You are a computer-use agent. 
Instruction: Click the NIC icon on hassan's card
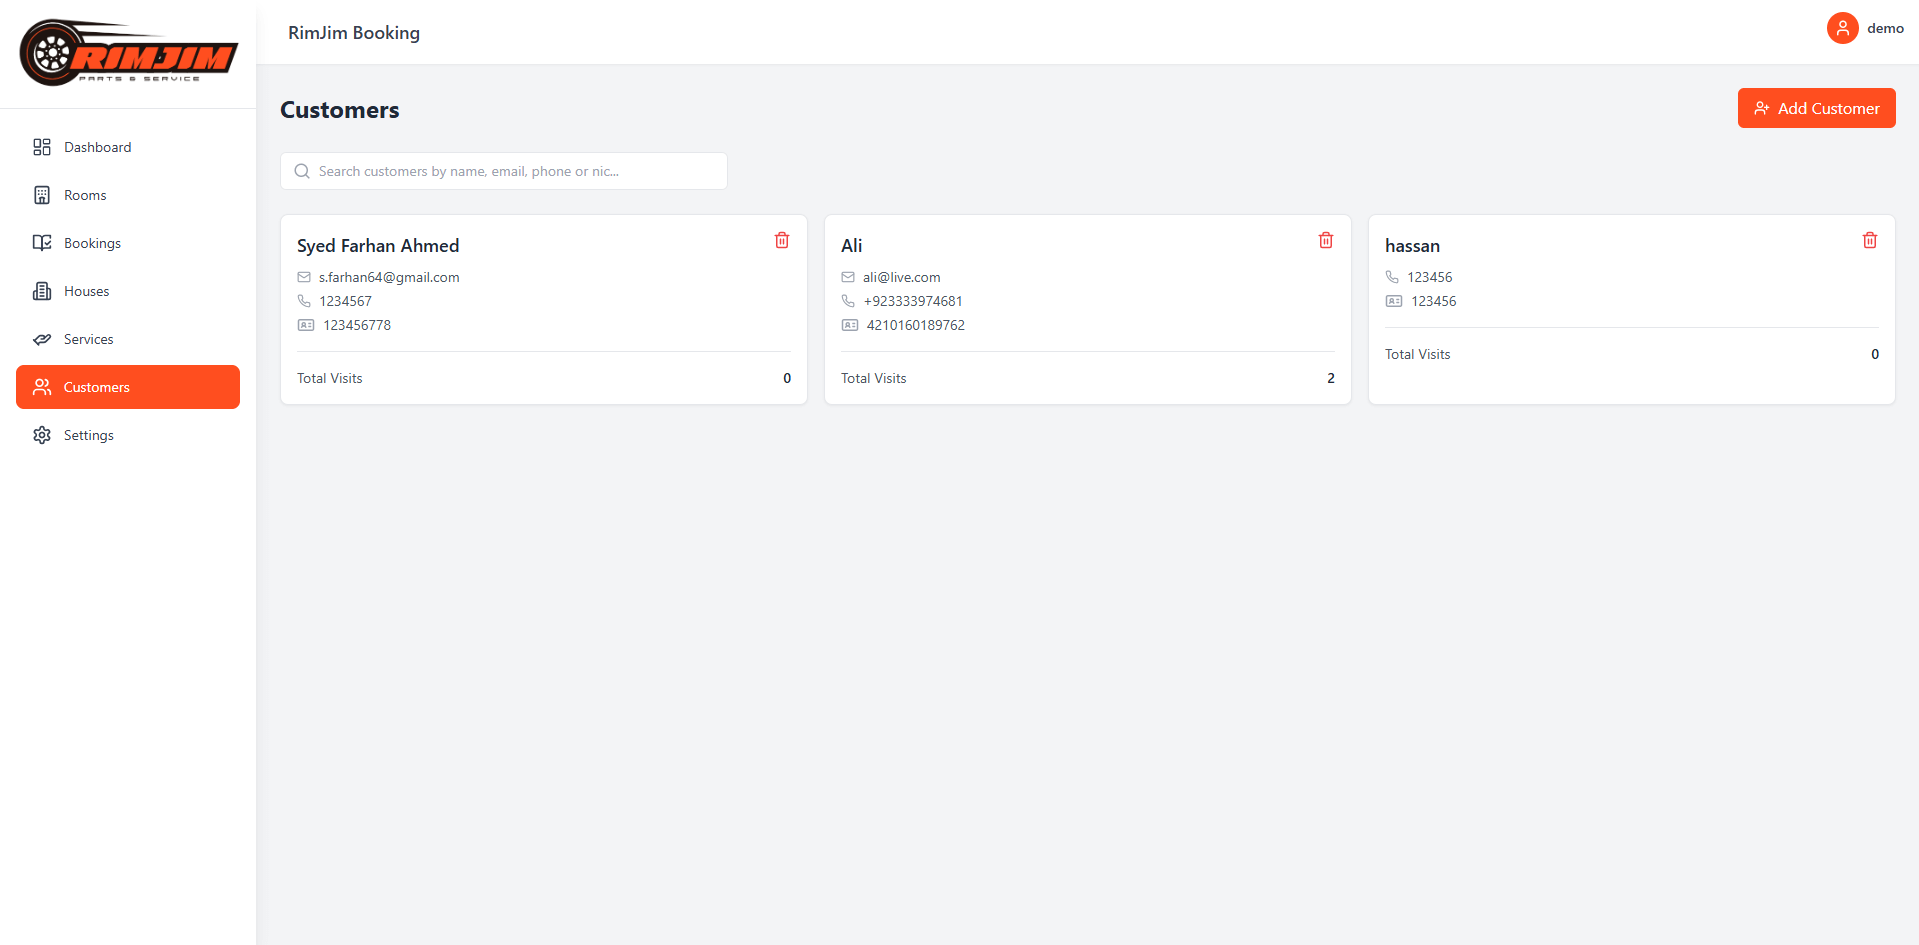tap(1393, 301)
